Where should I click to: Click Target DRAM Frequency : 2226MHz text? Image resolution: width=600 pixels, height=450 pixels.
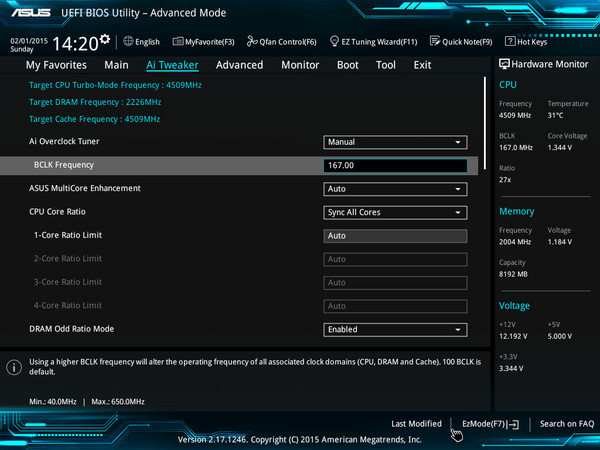click(x=95, y=102)
